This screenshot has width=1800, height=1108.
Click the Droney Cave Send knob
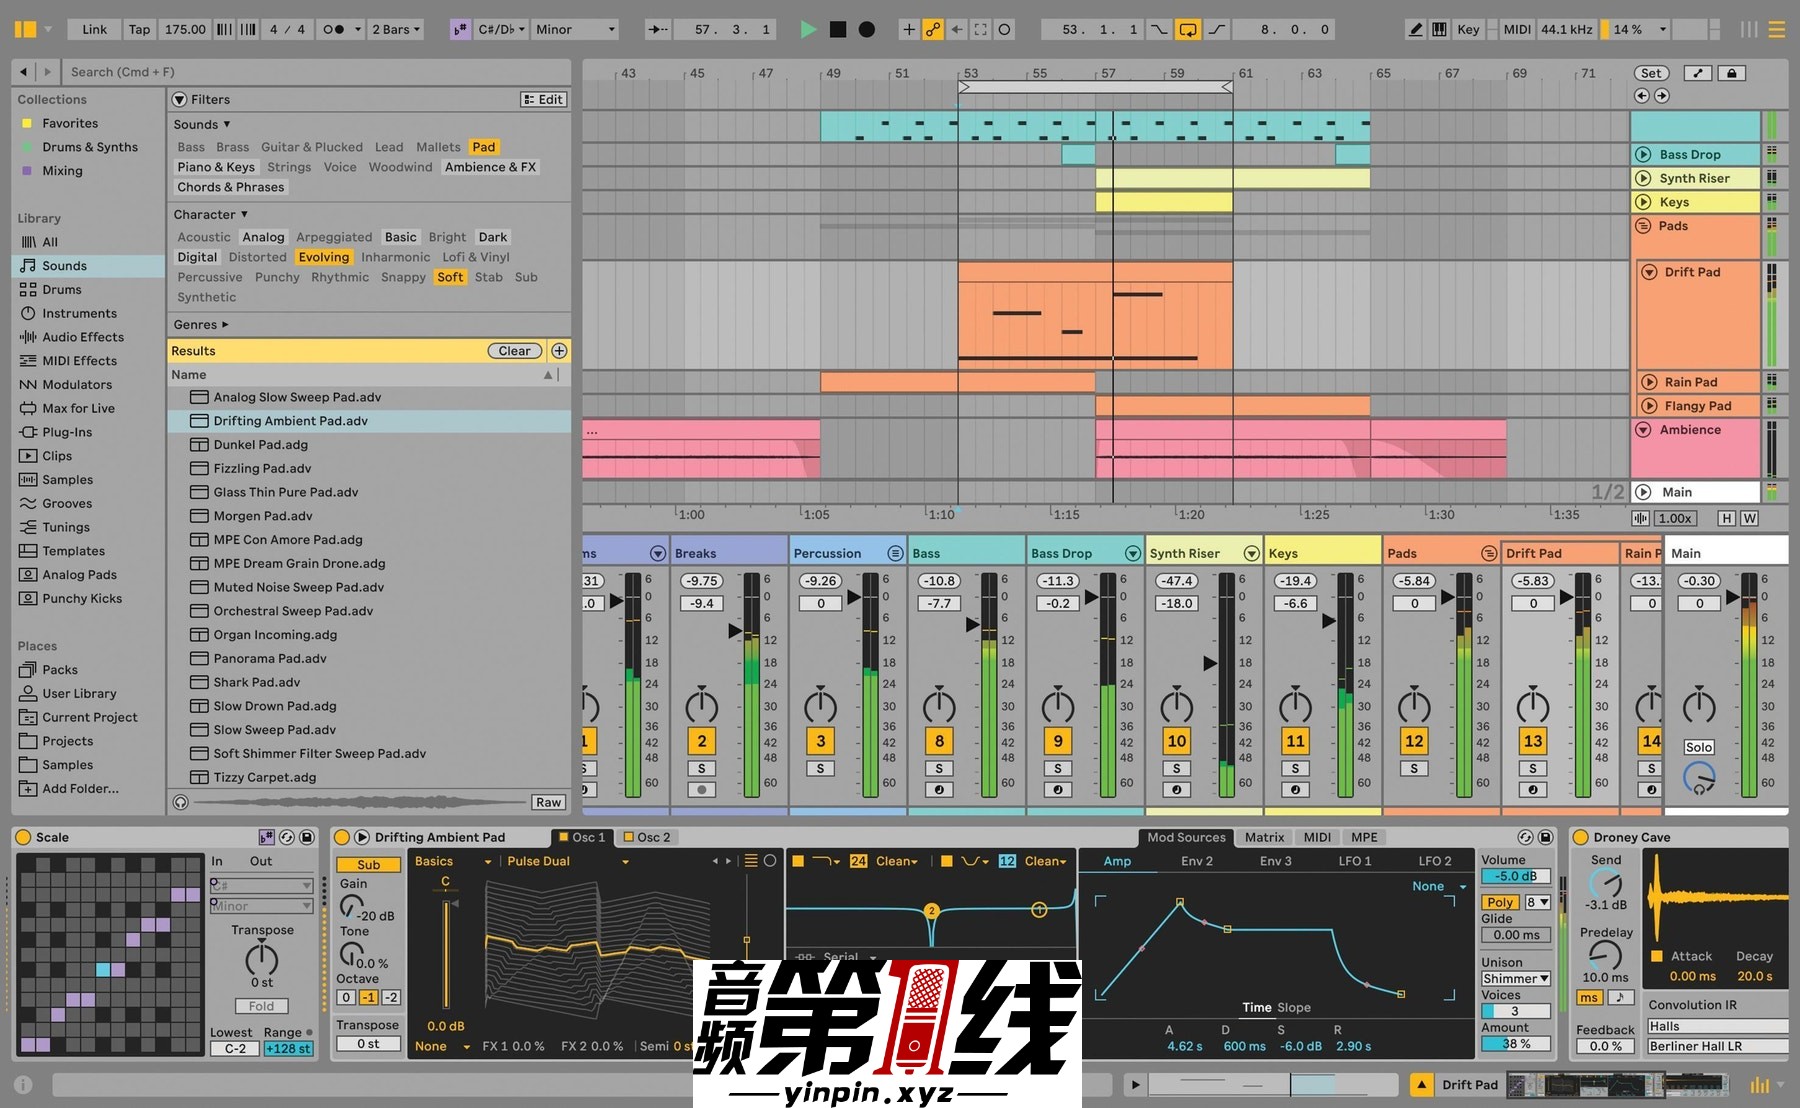point(1605,884)
